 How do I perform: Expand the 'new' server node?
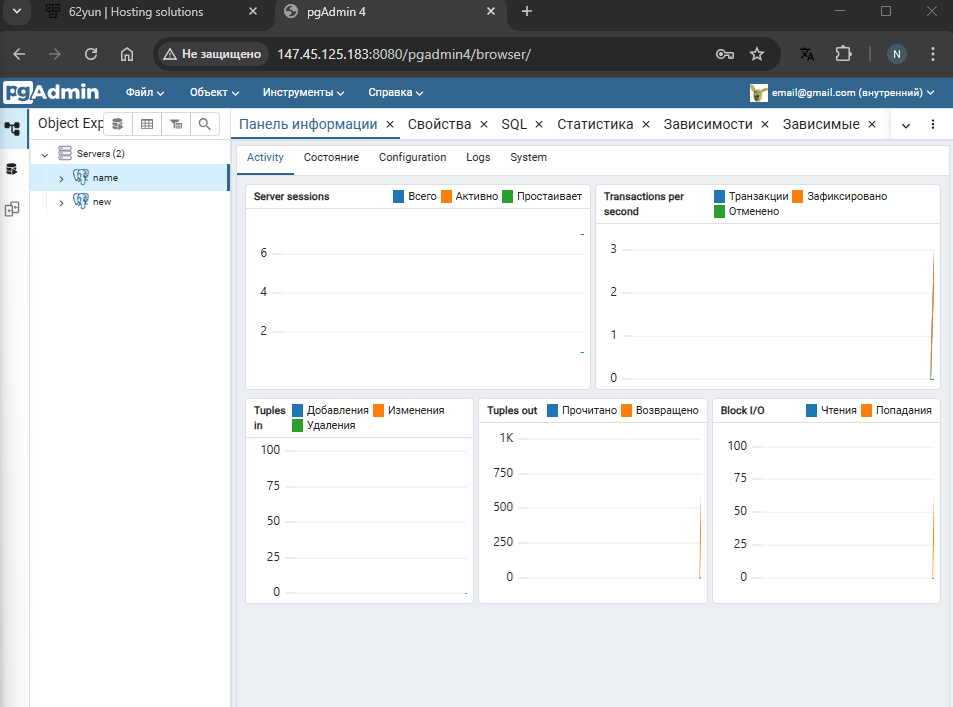click(x=61, y=203)
